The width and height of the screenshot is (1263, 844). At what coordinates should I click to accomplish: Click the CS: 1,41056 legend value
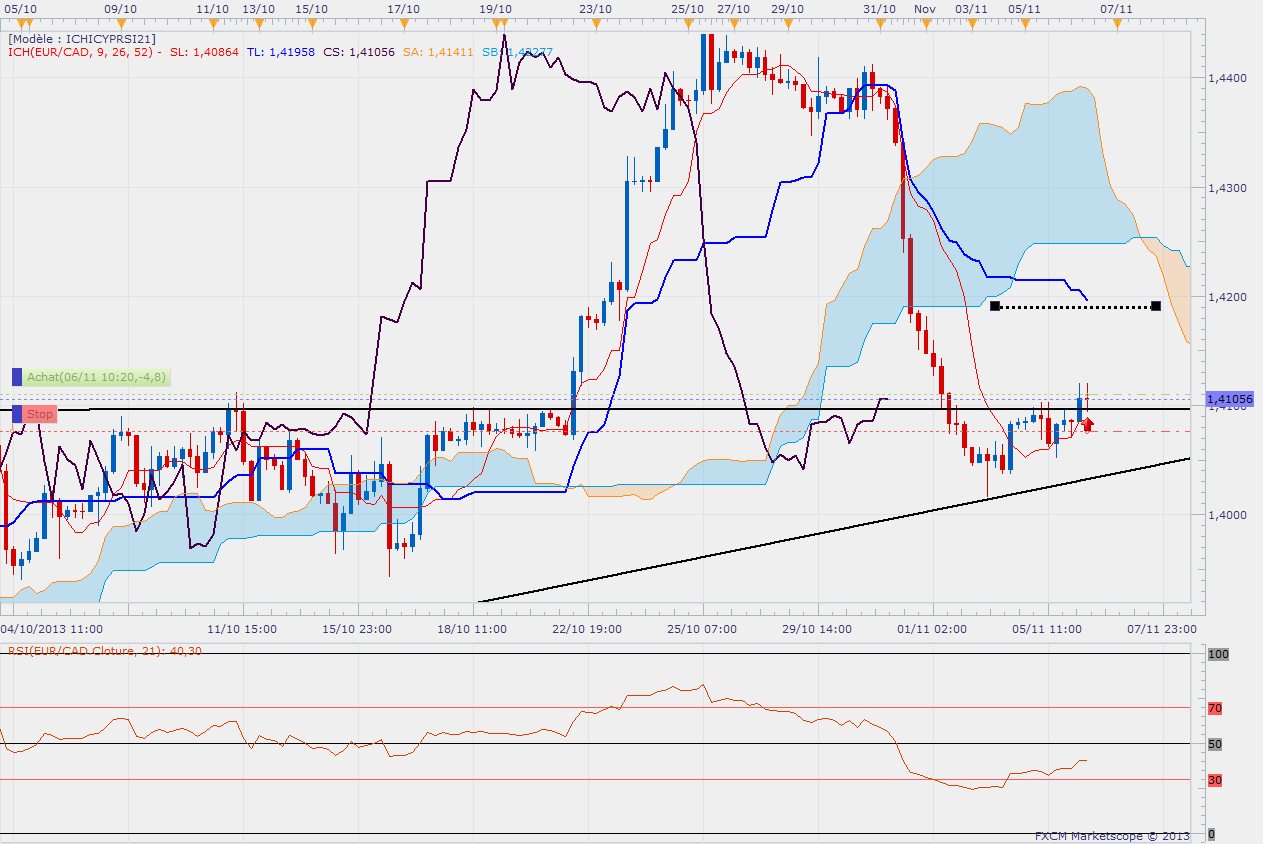point(359,52)
